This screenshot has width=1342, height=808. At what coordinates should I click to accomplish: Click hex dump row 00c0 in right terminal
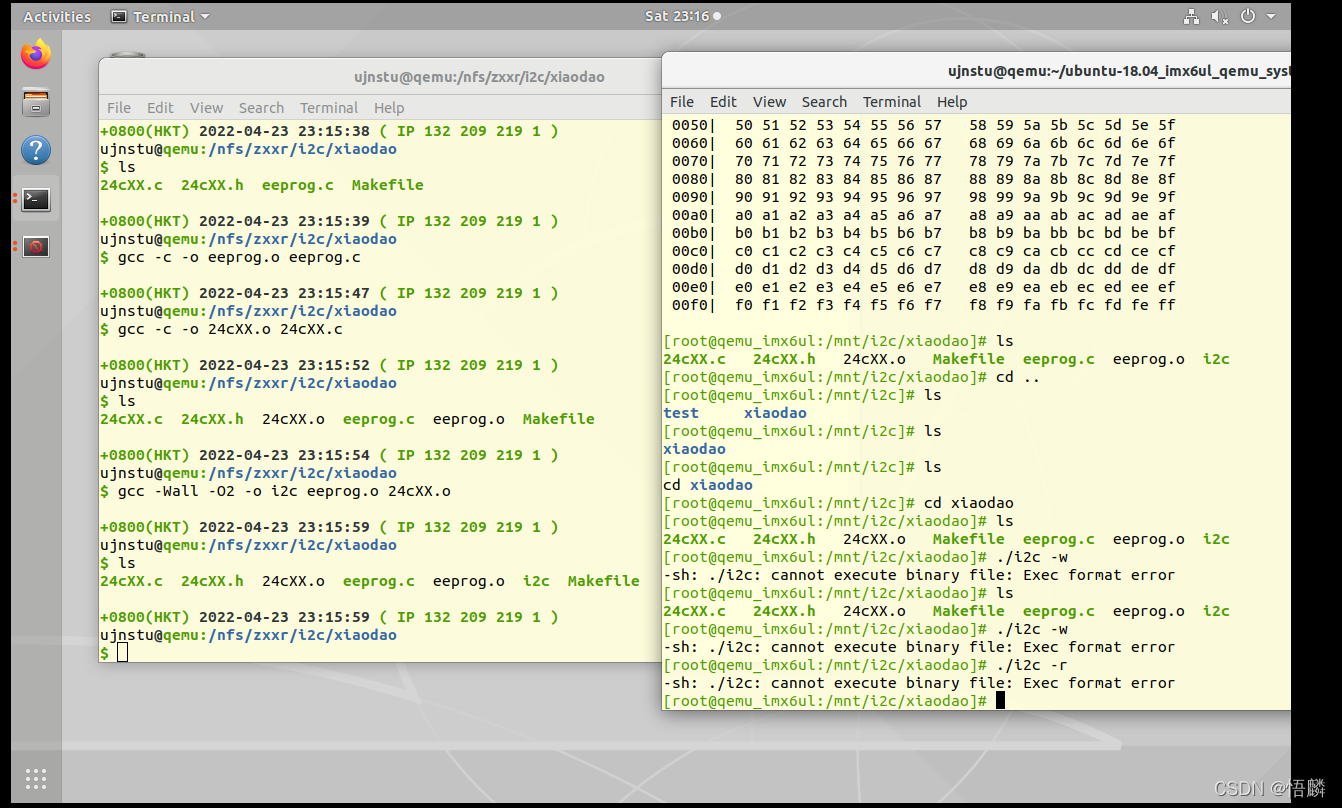[x=923, y=251]
